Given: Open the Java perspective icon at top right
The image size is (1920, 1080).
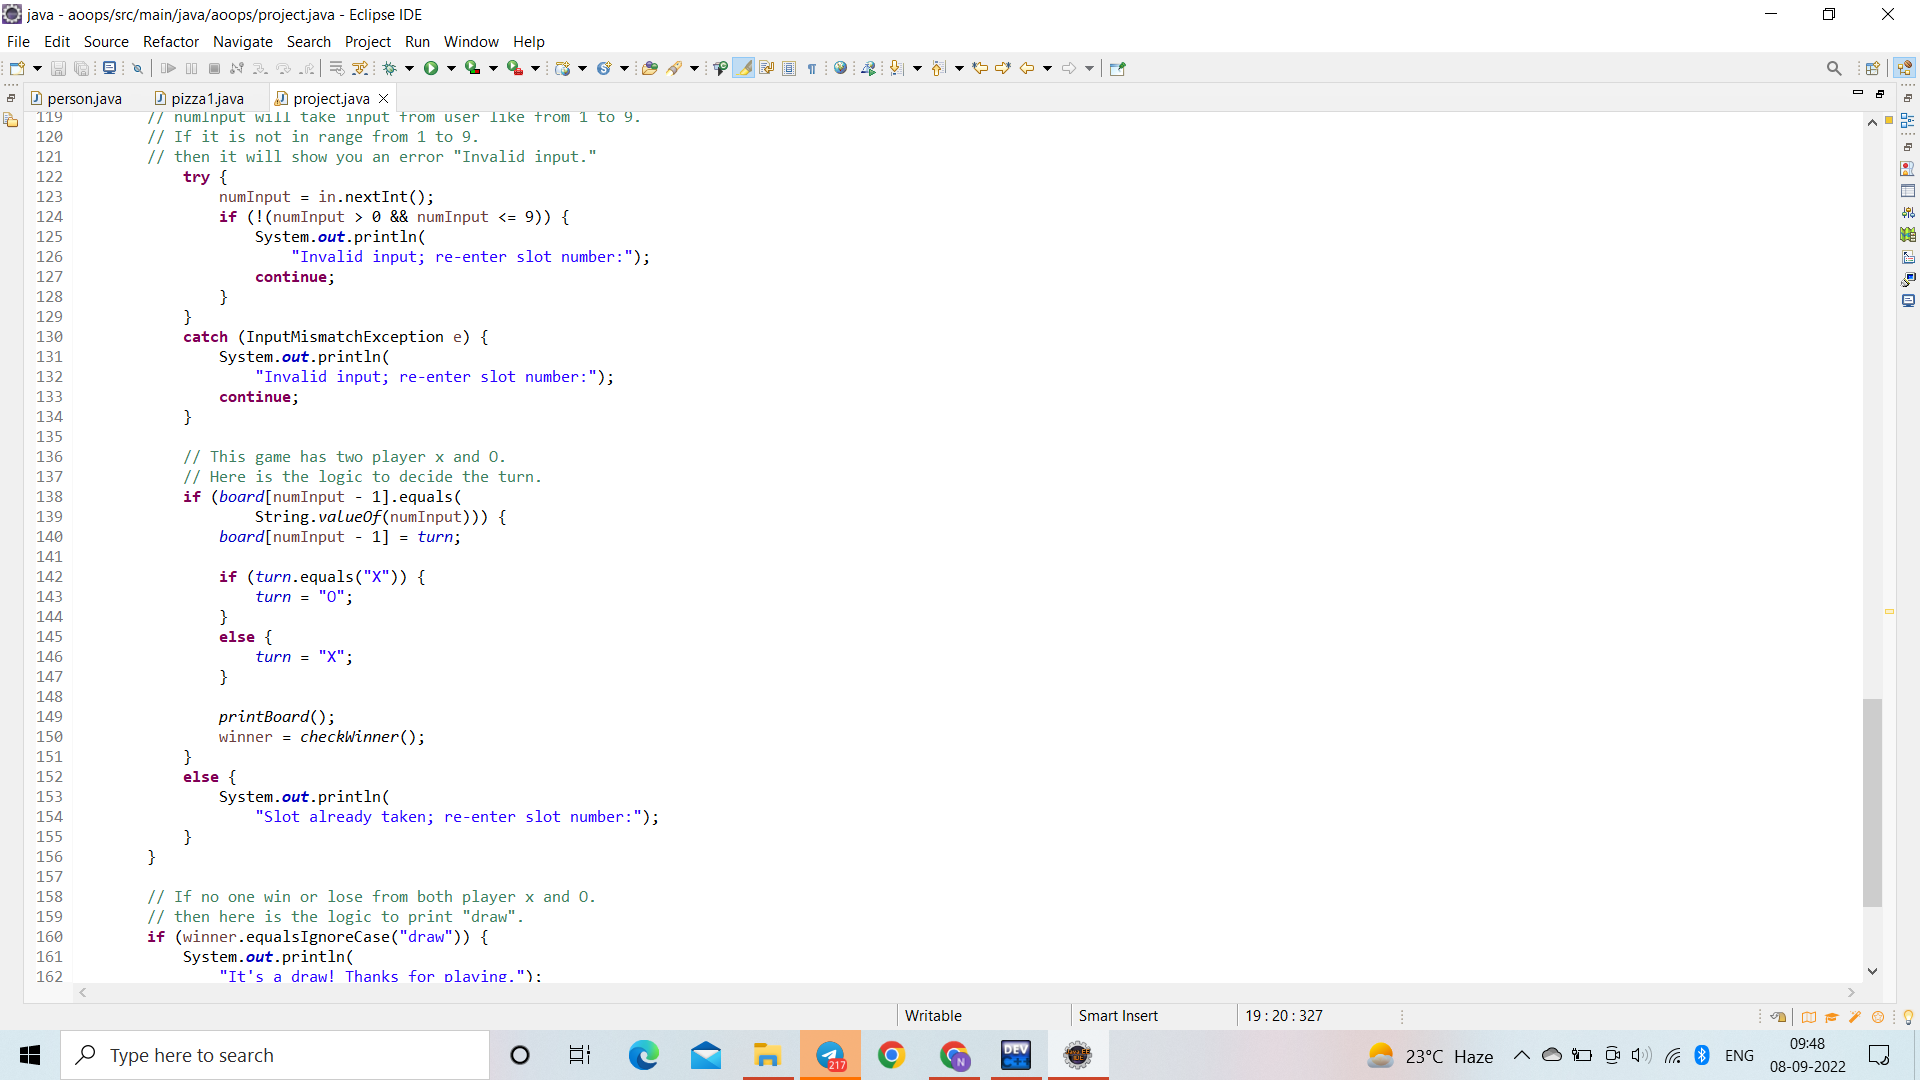Looking at the screenshot, I should tap(1904, 68).
